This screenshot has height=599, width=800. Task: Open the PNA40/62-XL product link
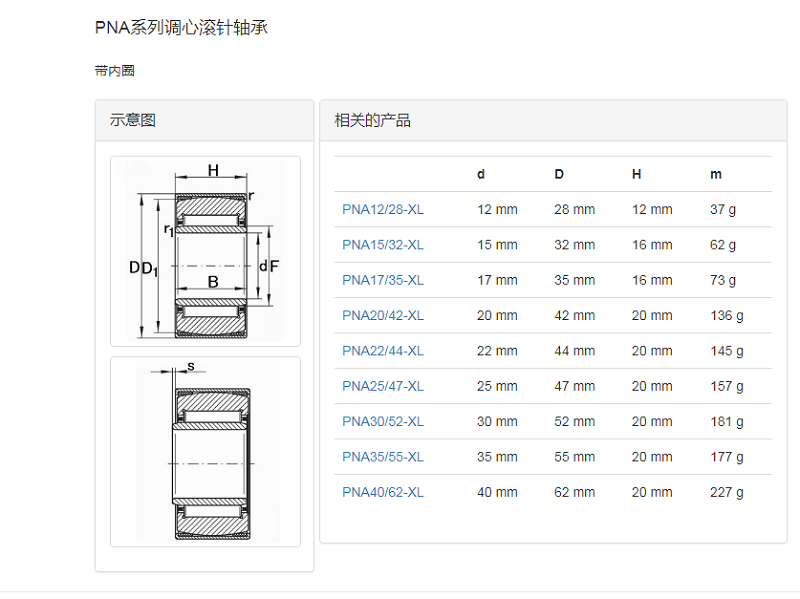[x=382, y=492]
